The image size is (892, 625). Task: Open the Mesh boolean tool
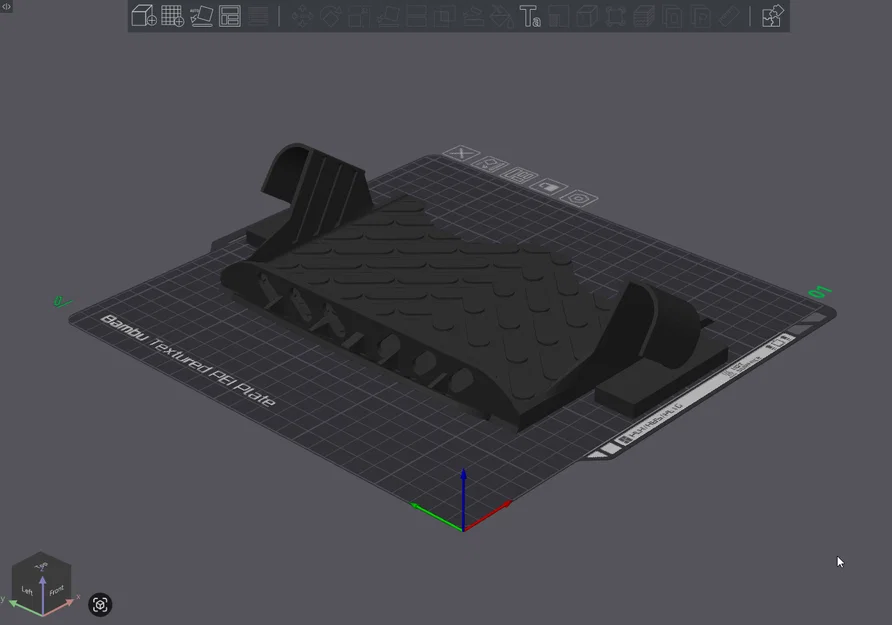tap(444, 16)
